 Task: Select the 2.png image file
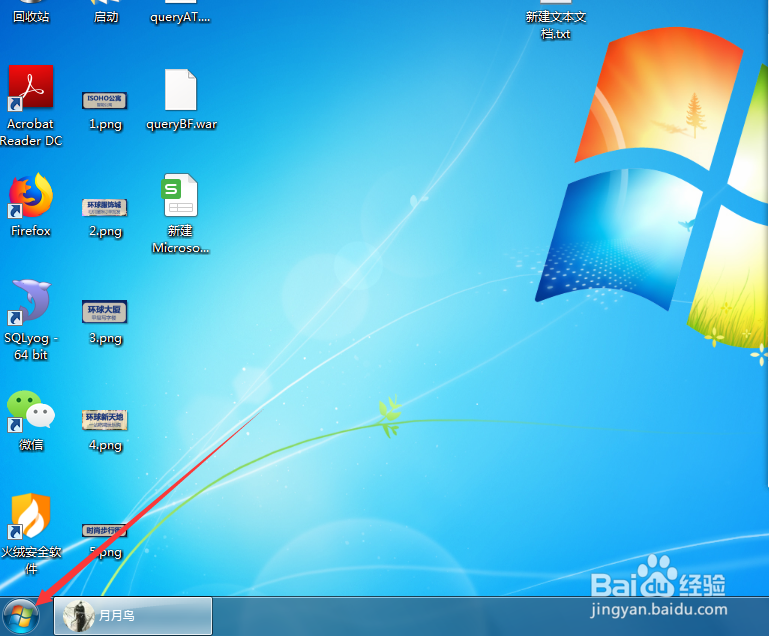105,218
